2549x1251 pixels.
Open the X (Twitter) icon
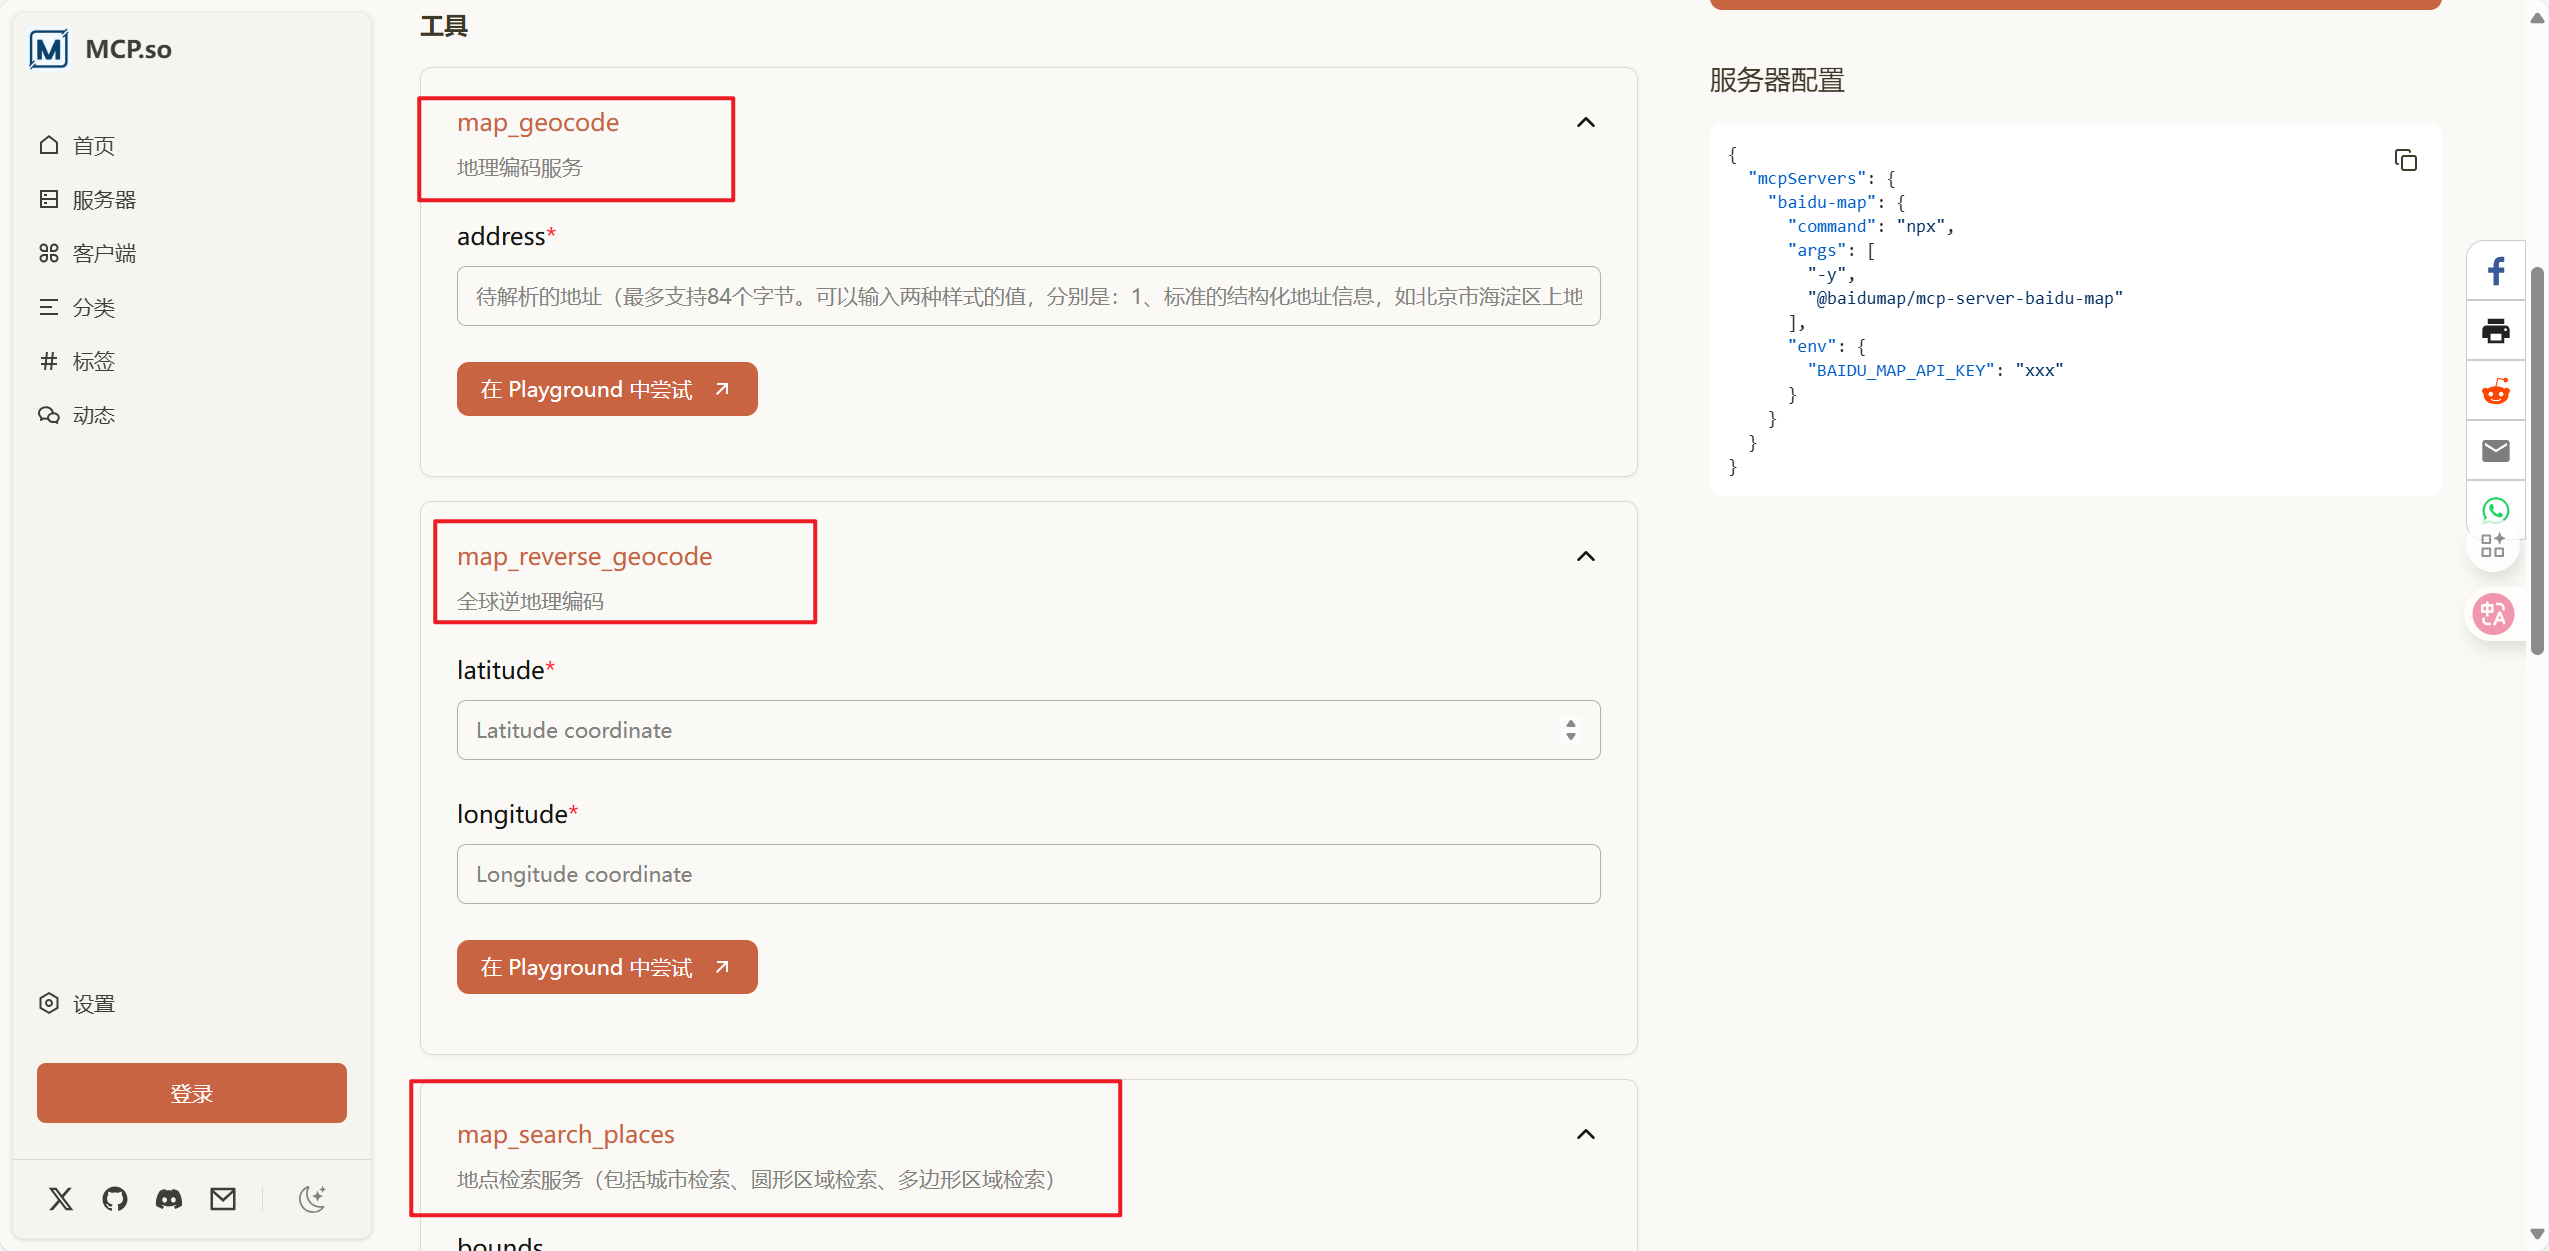tap(61, 1198)
